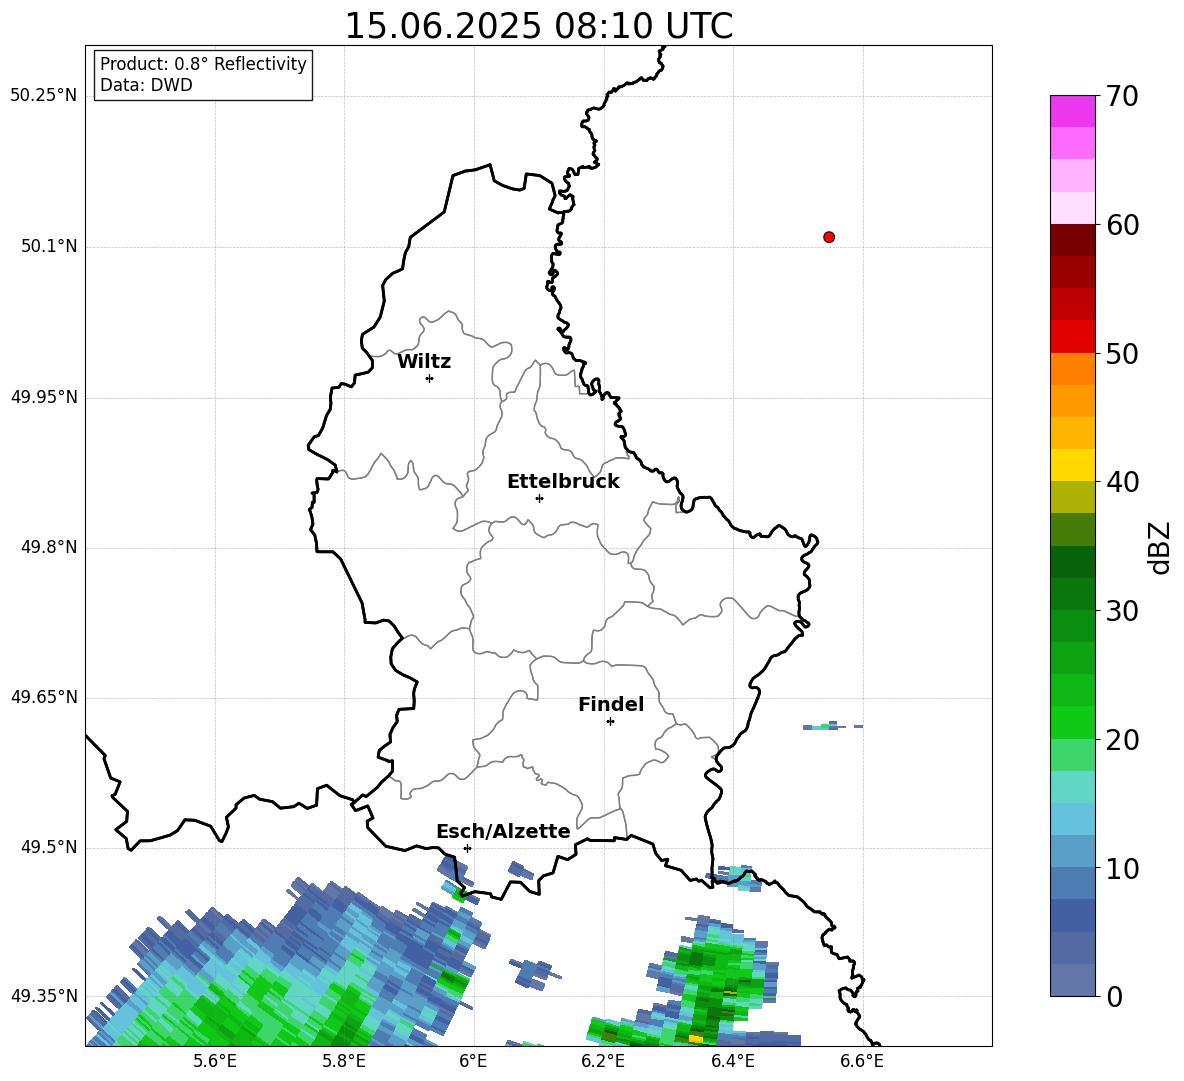The image size is (1184, 1081).
Task: Click the Data: DWD text
Action: [x=146, y=85]
